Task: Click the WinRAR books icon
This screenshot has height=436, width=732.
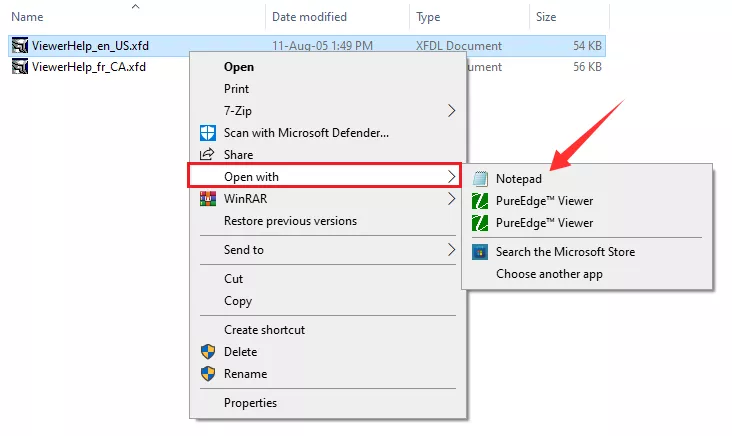Action: [x=208, y=198]
